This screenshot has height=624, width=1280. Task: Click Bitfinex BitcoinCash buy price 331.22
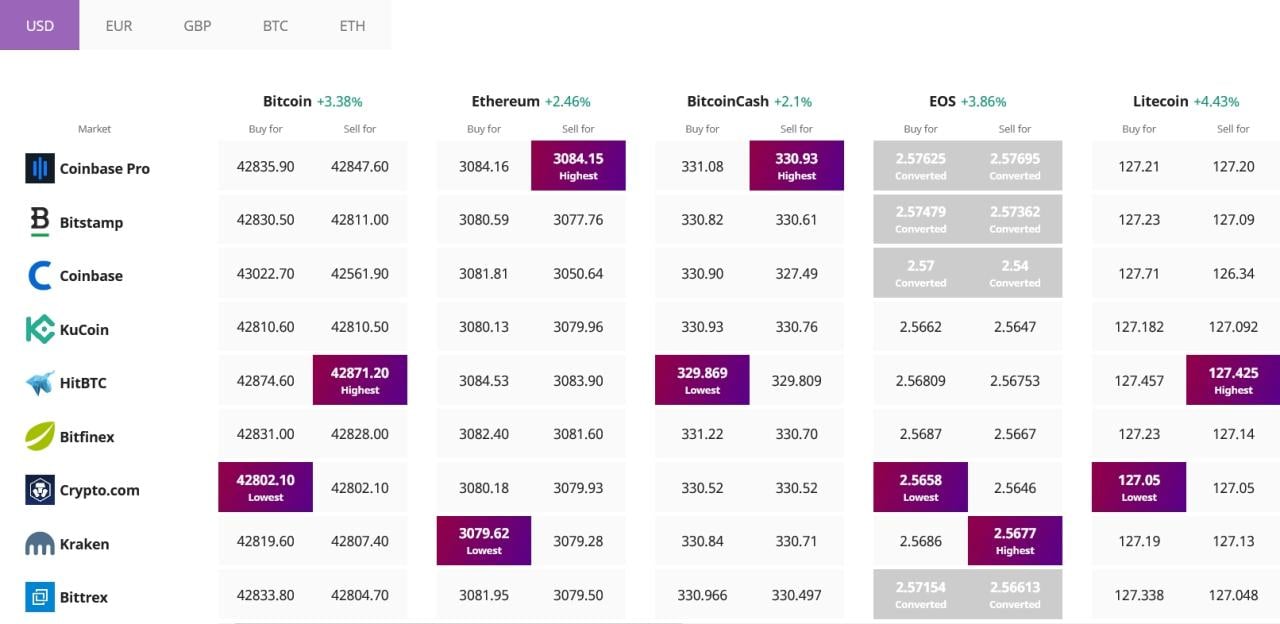point(702,434)
